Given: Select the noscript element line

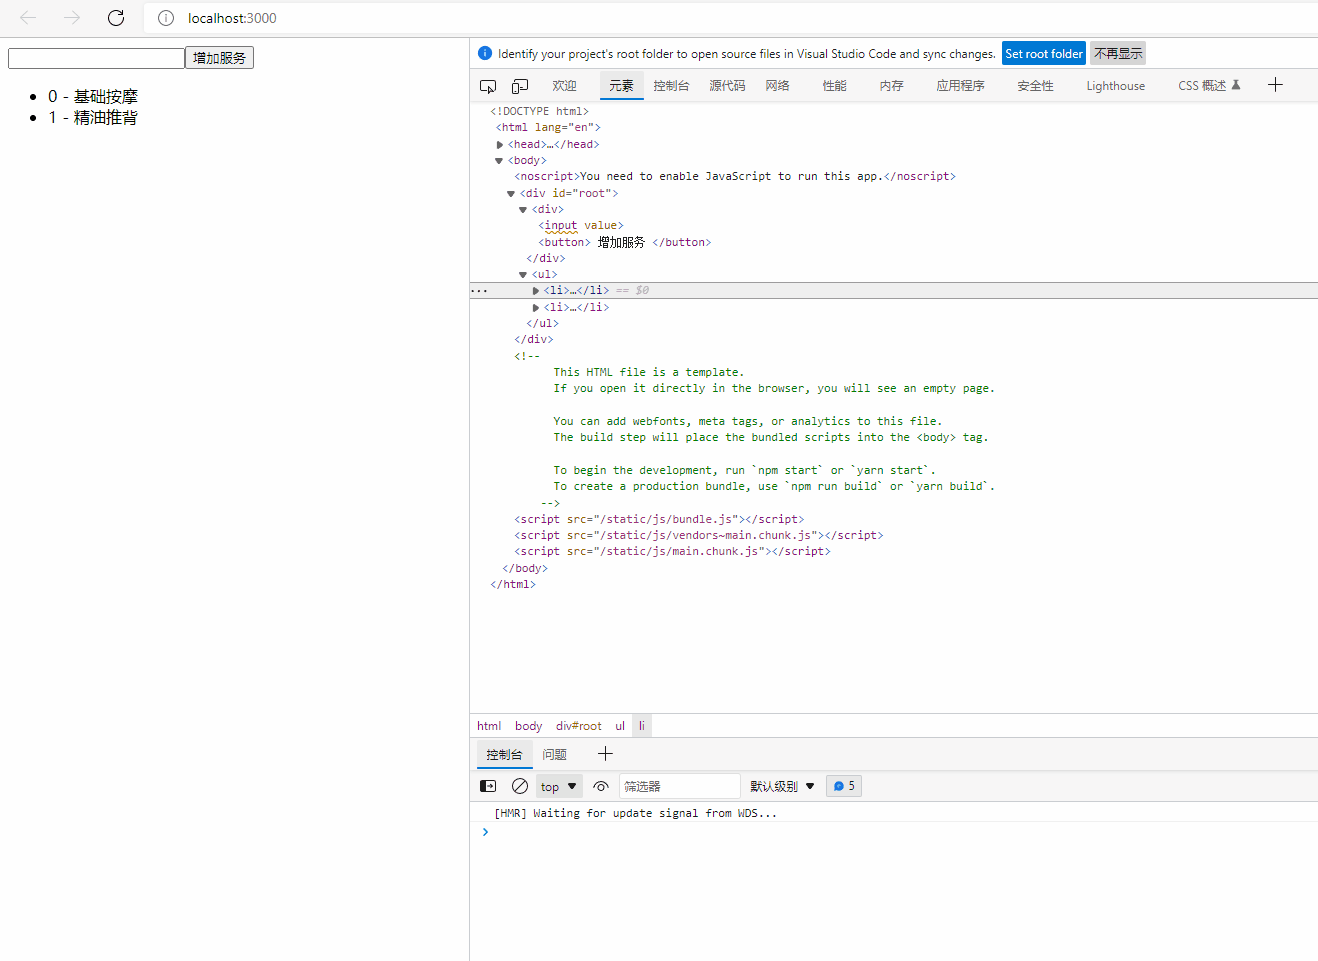Looking at the screenshot, I should coord(735,177).
